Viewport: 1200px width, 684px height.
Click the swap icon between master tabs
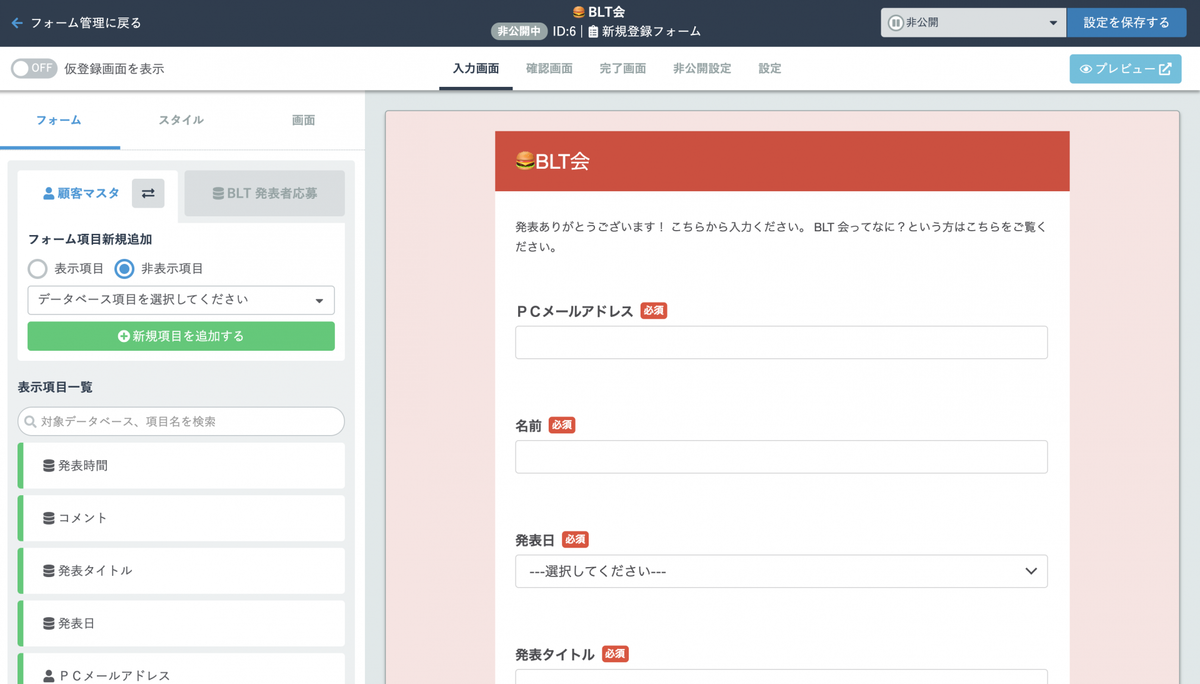coord(148,194)
